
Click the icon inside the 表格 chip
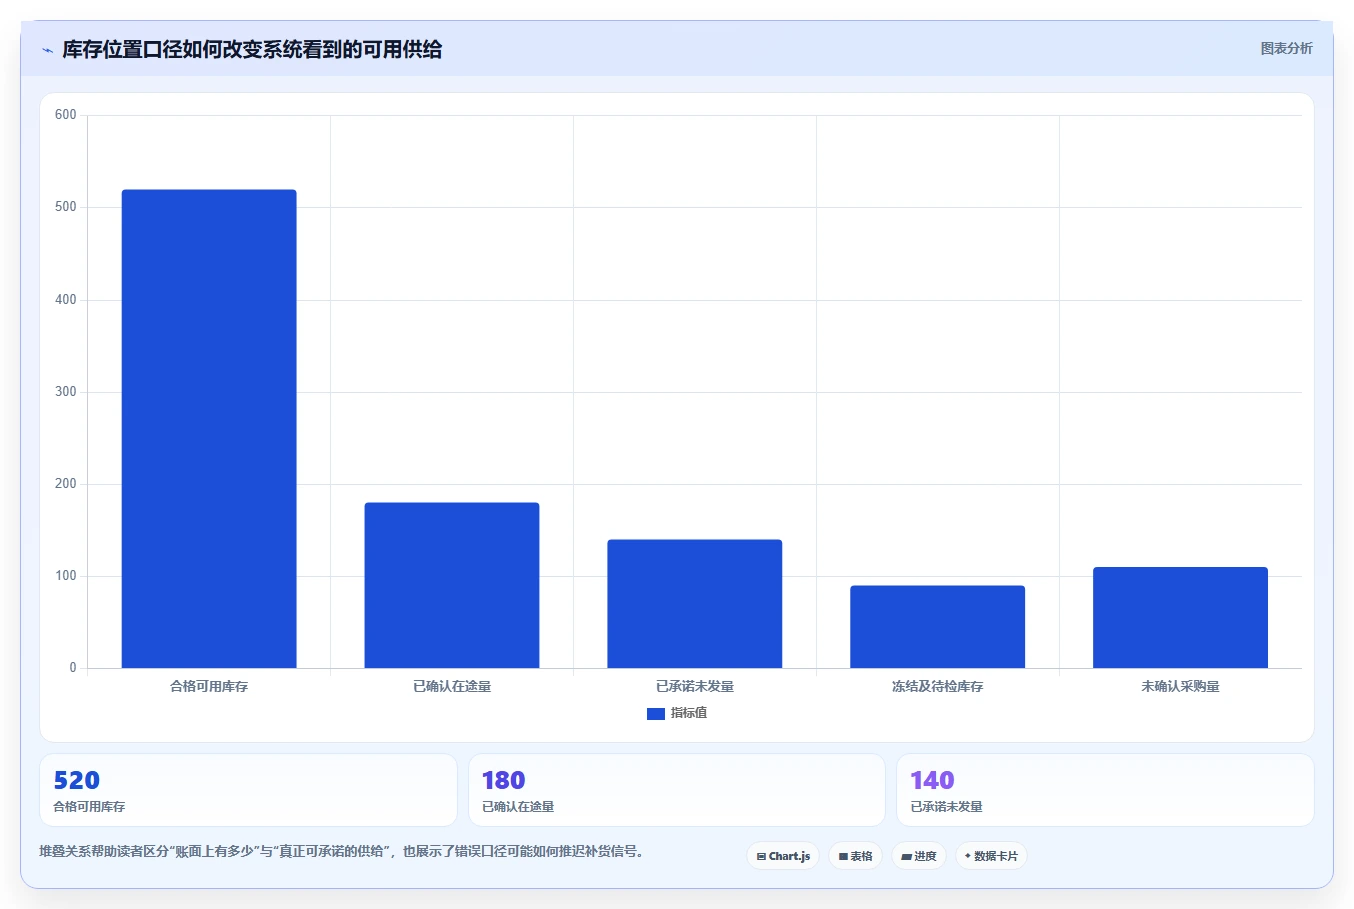pos(843,857)
